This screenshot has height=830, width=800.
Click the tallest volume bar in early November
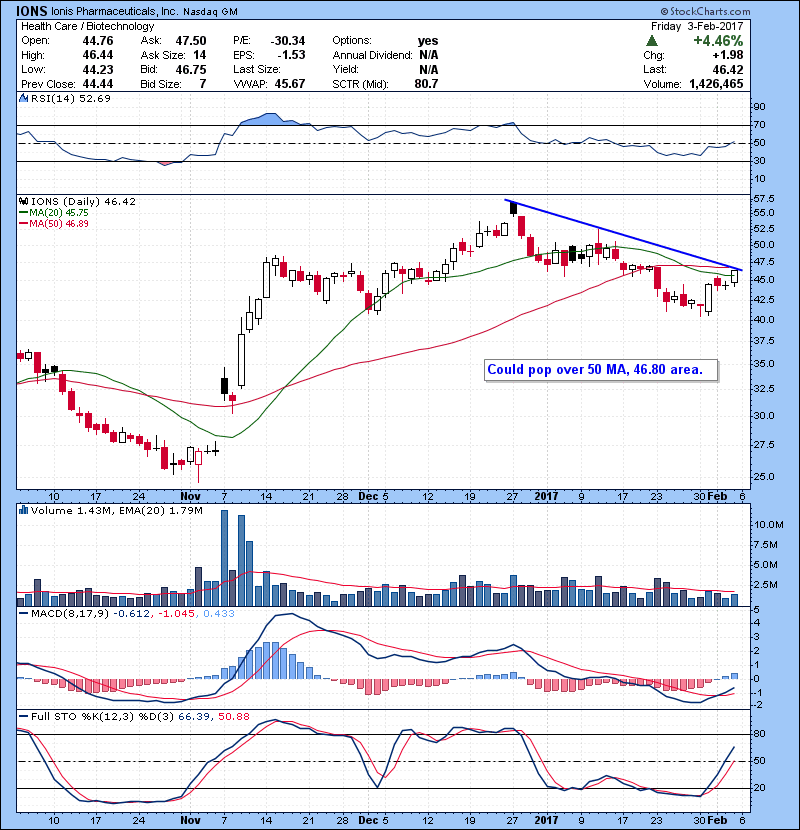pyautogui.click(x=224, y=558)
